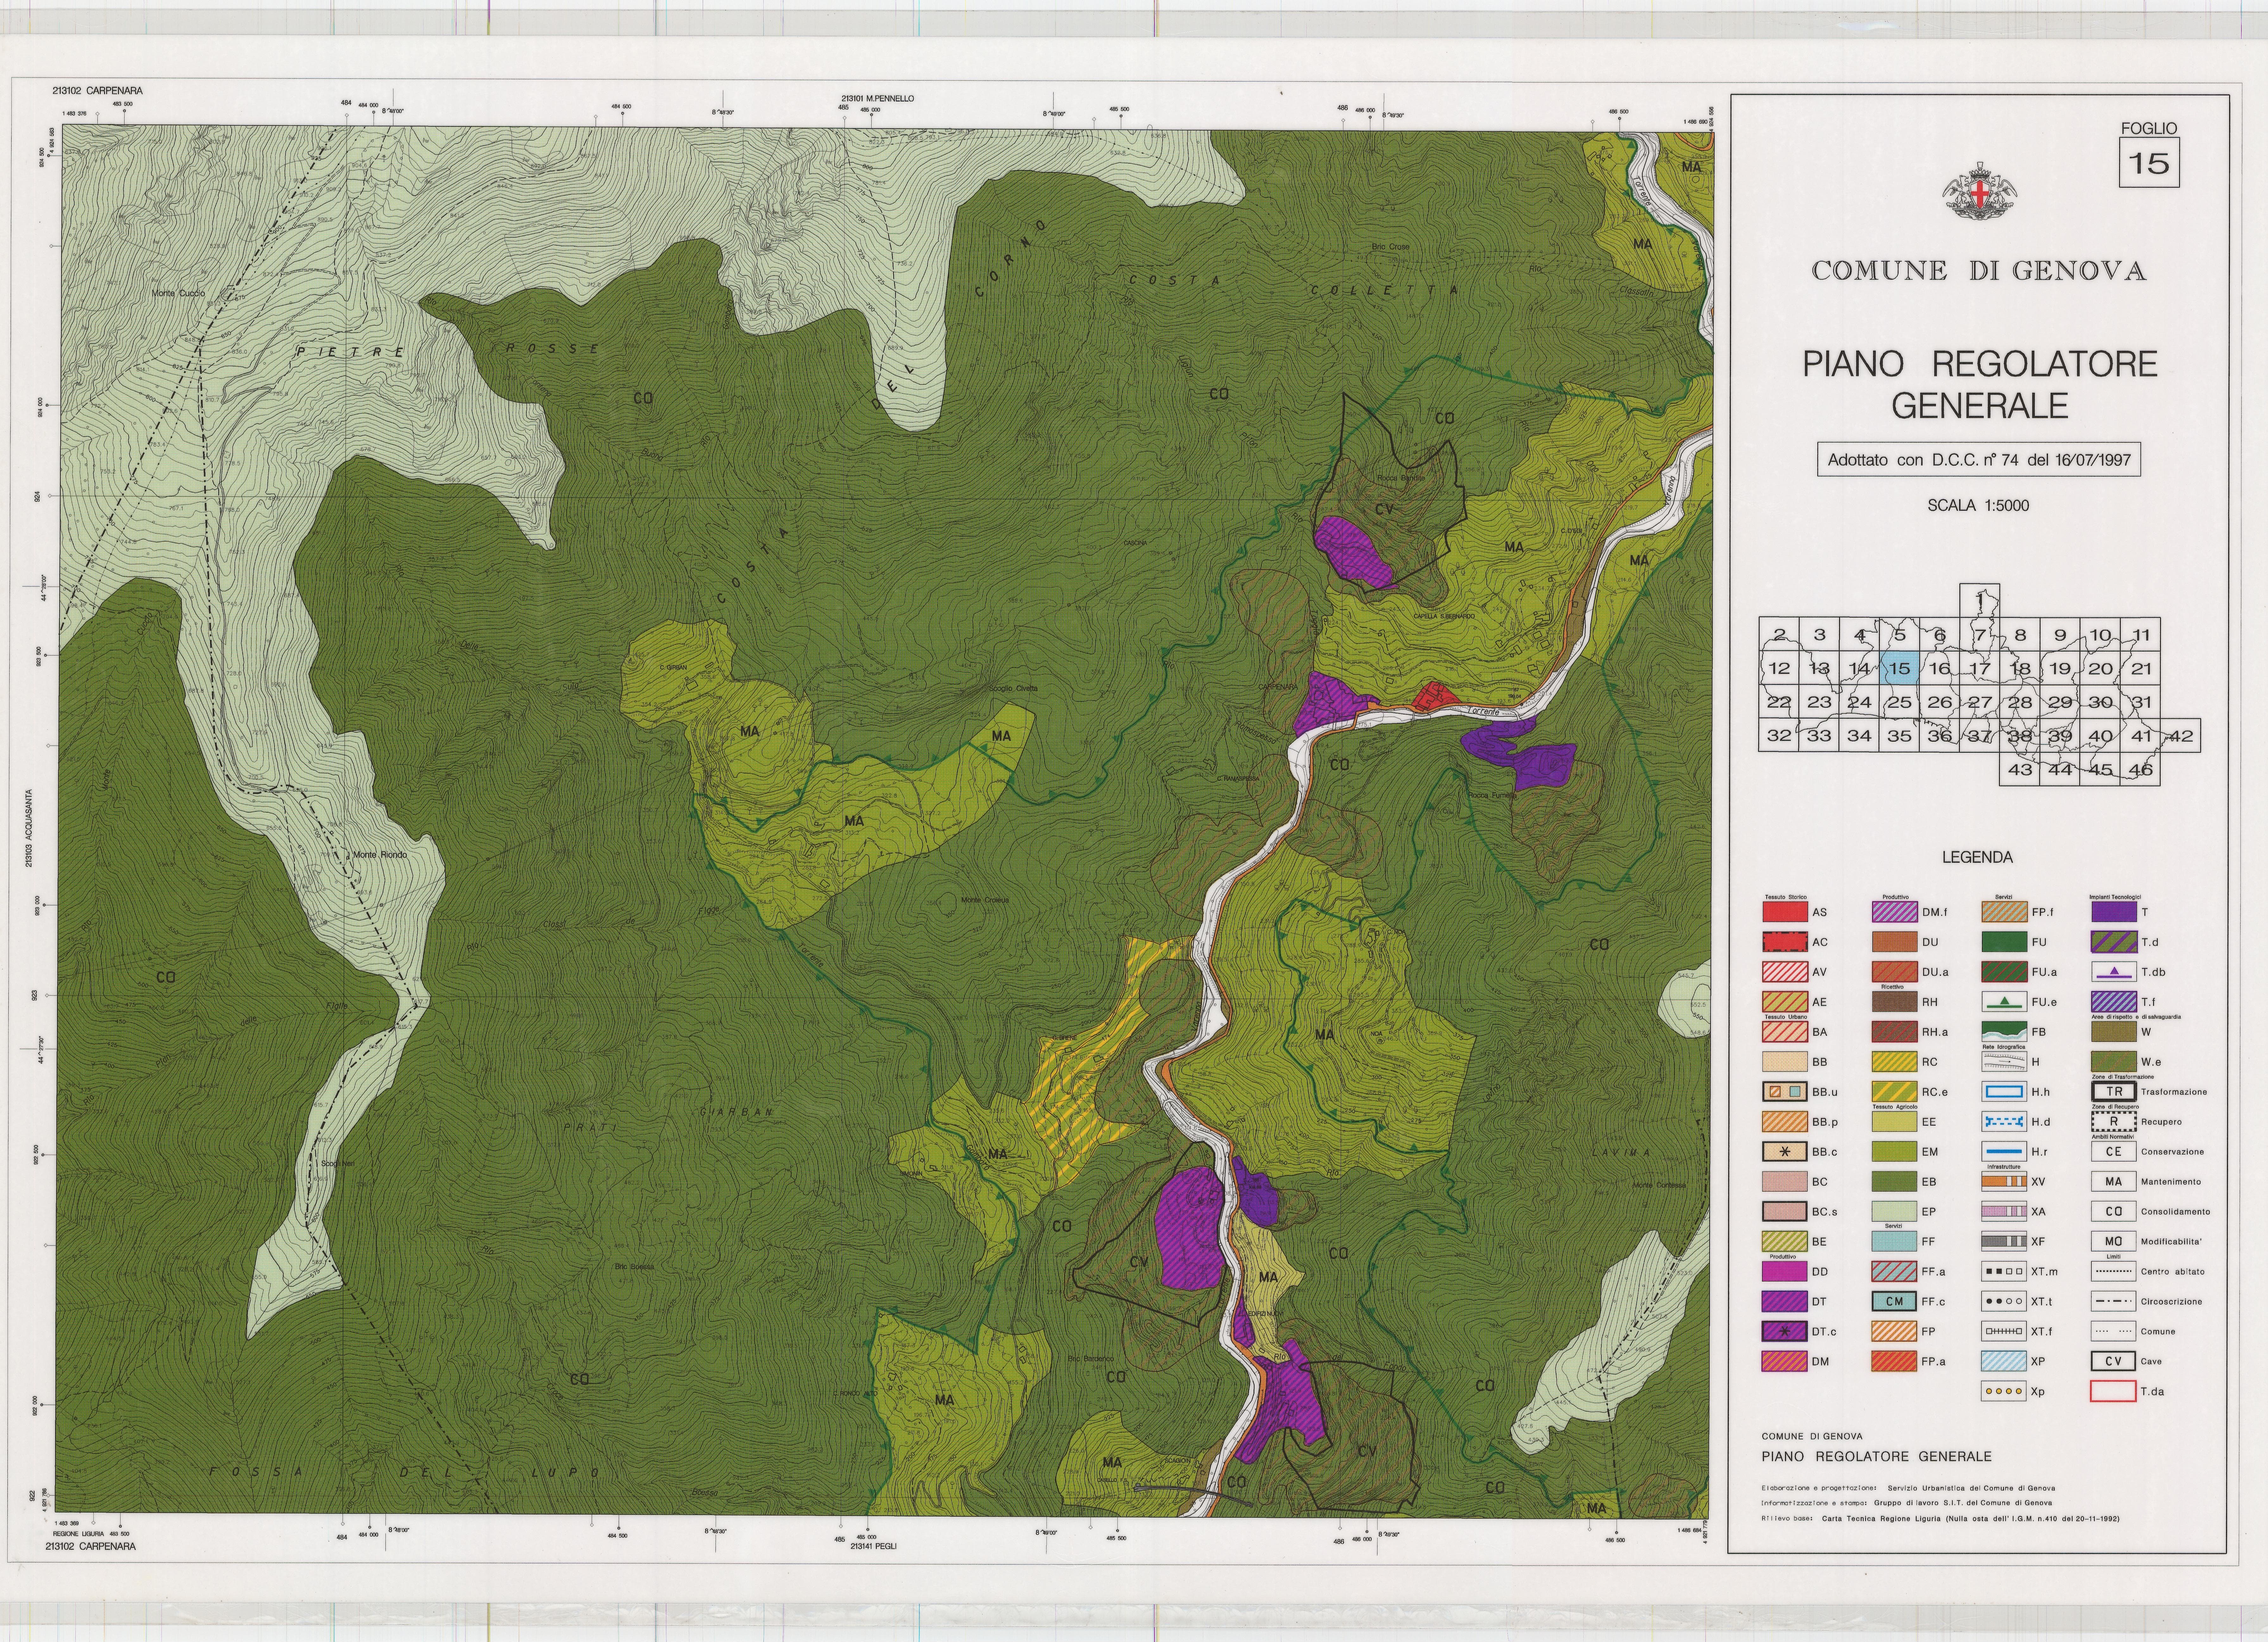Click the 'LEGENDA' heading
The height and width of the screenshot is (1642, 2268).
(x=1977, y=857)
